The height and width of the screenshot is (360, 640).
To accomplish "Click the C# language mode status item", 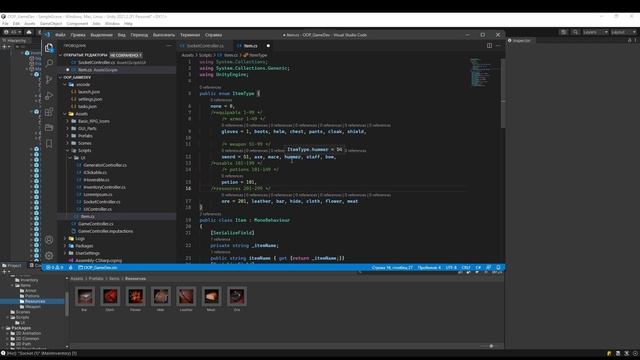I will click(x=478, y=268).
